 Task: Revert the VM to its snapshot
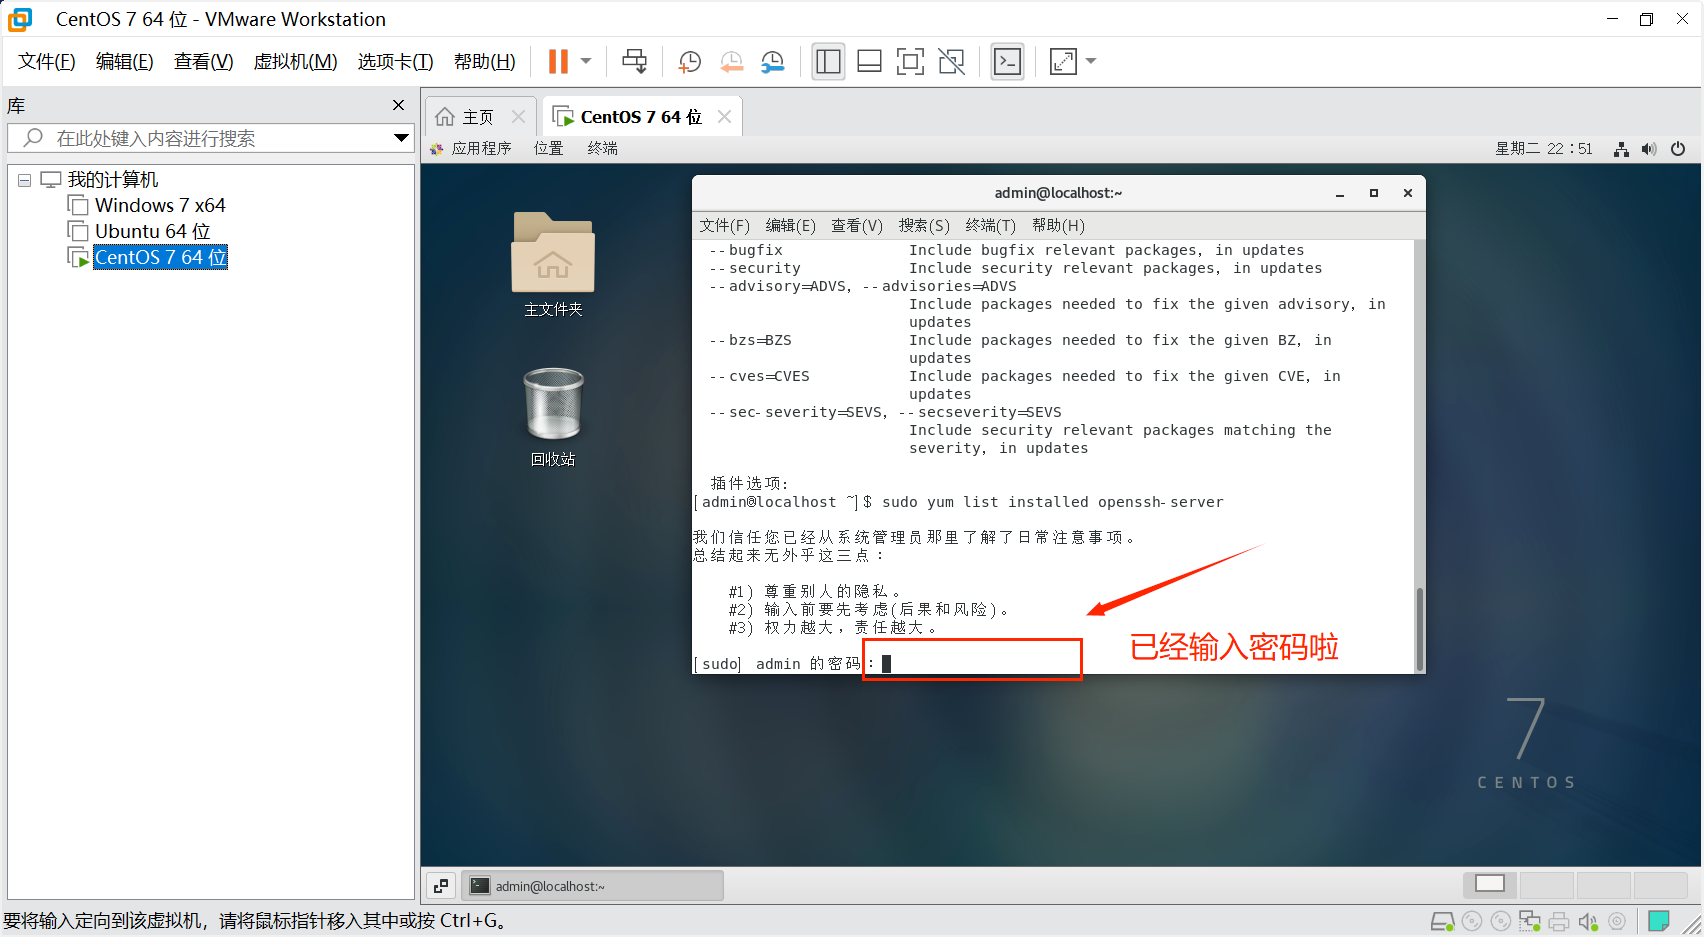(731, 62)
